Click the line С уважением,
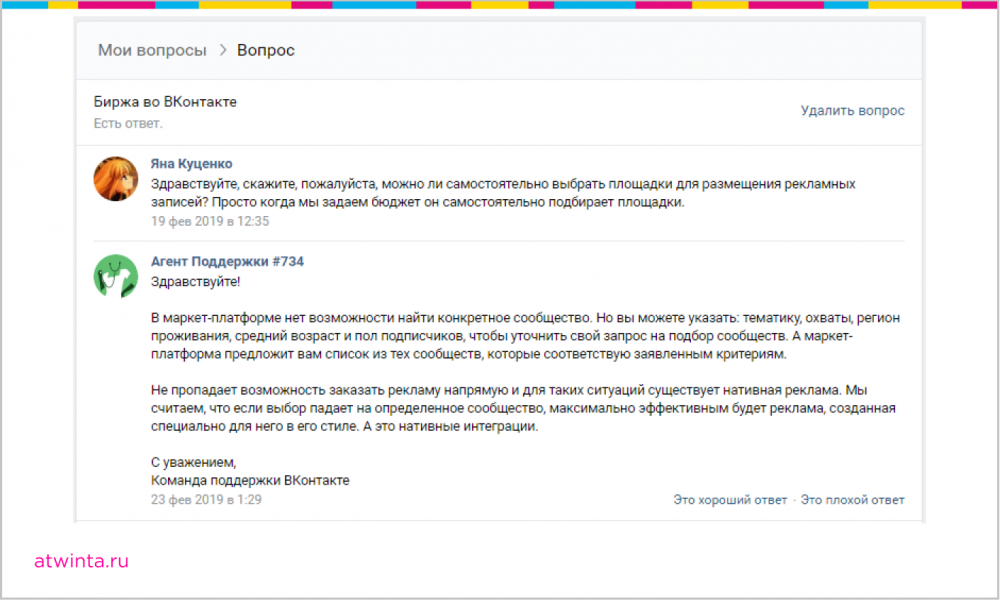This screenshot has height=600, width=1000. pyautogui.click(x=193, y=462)
